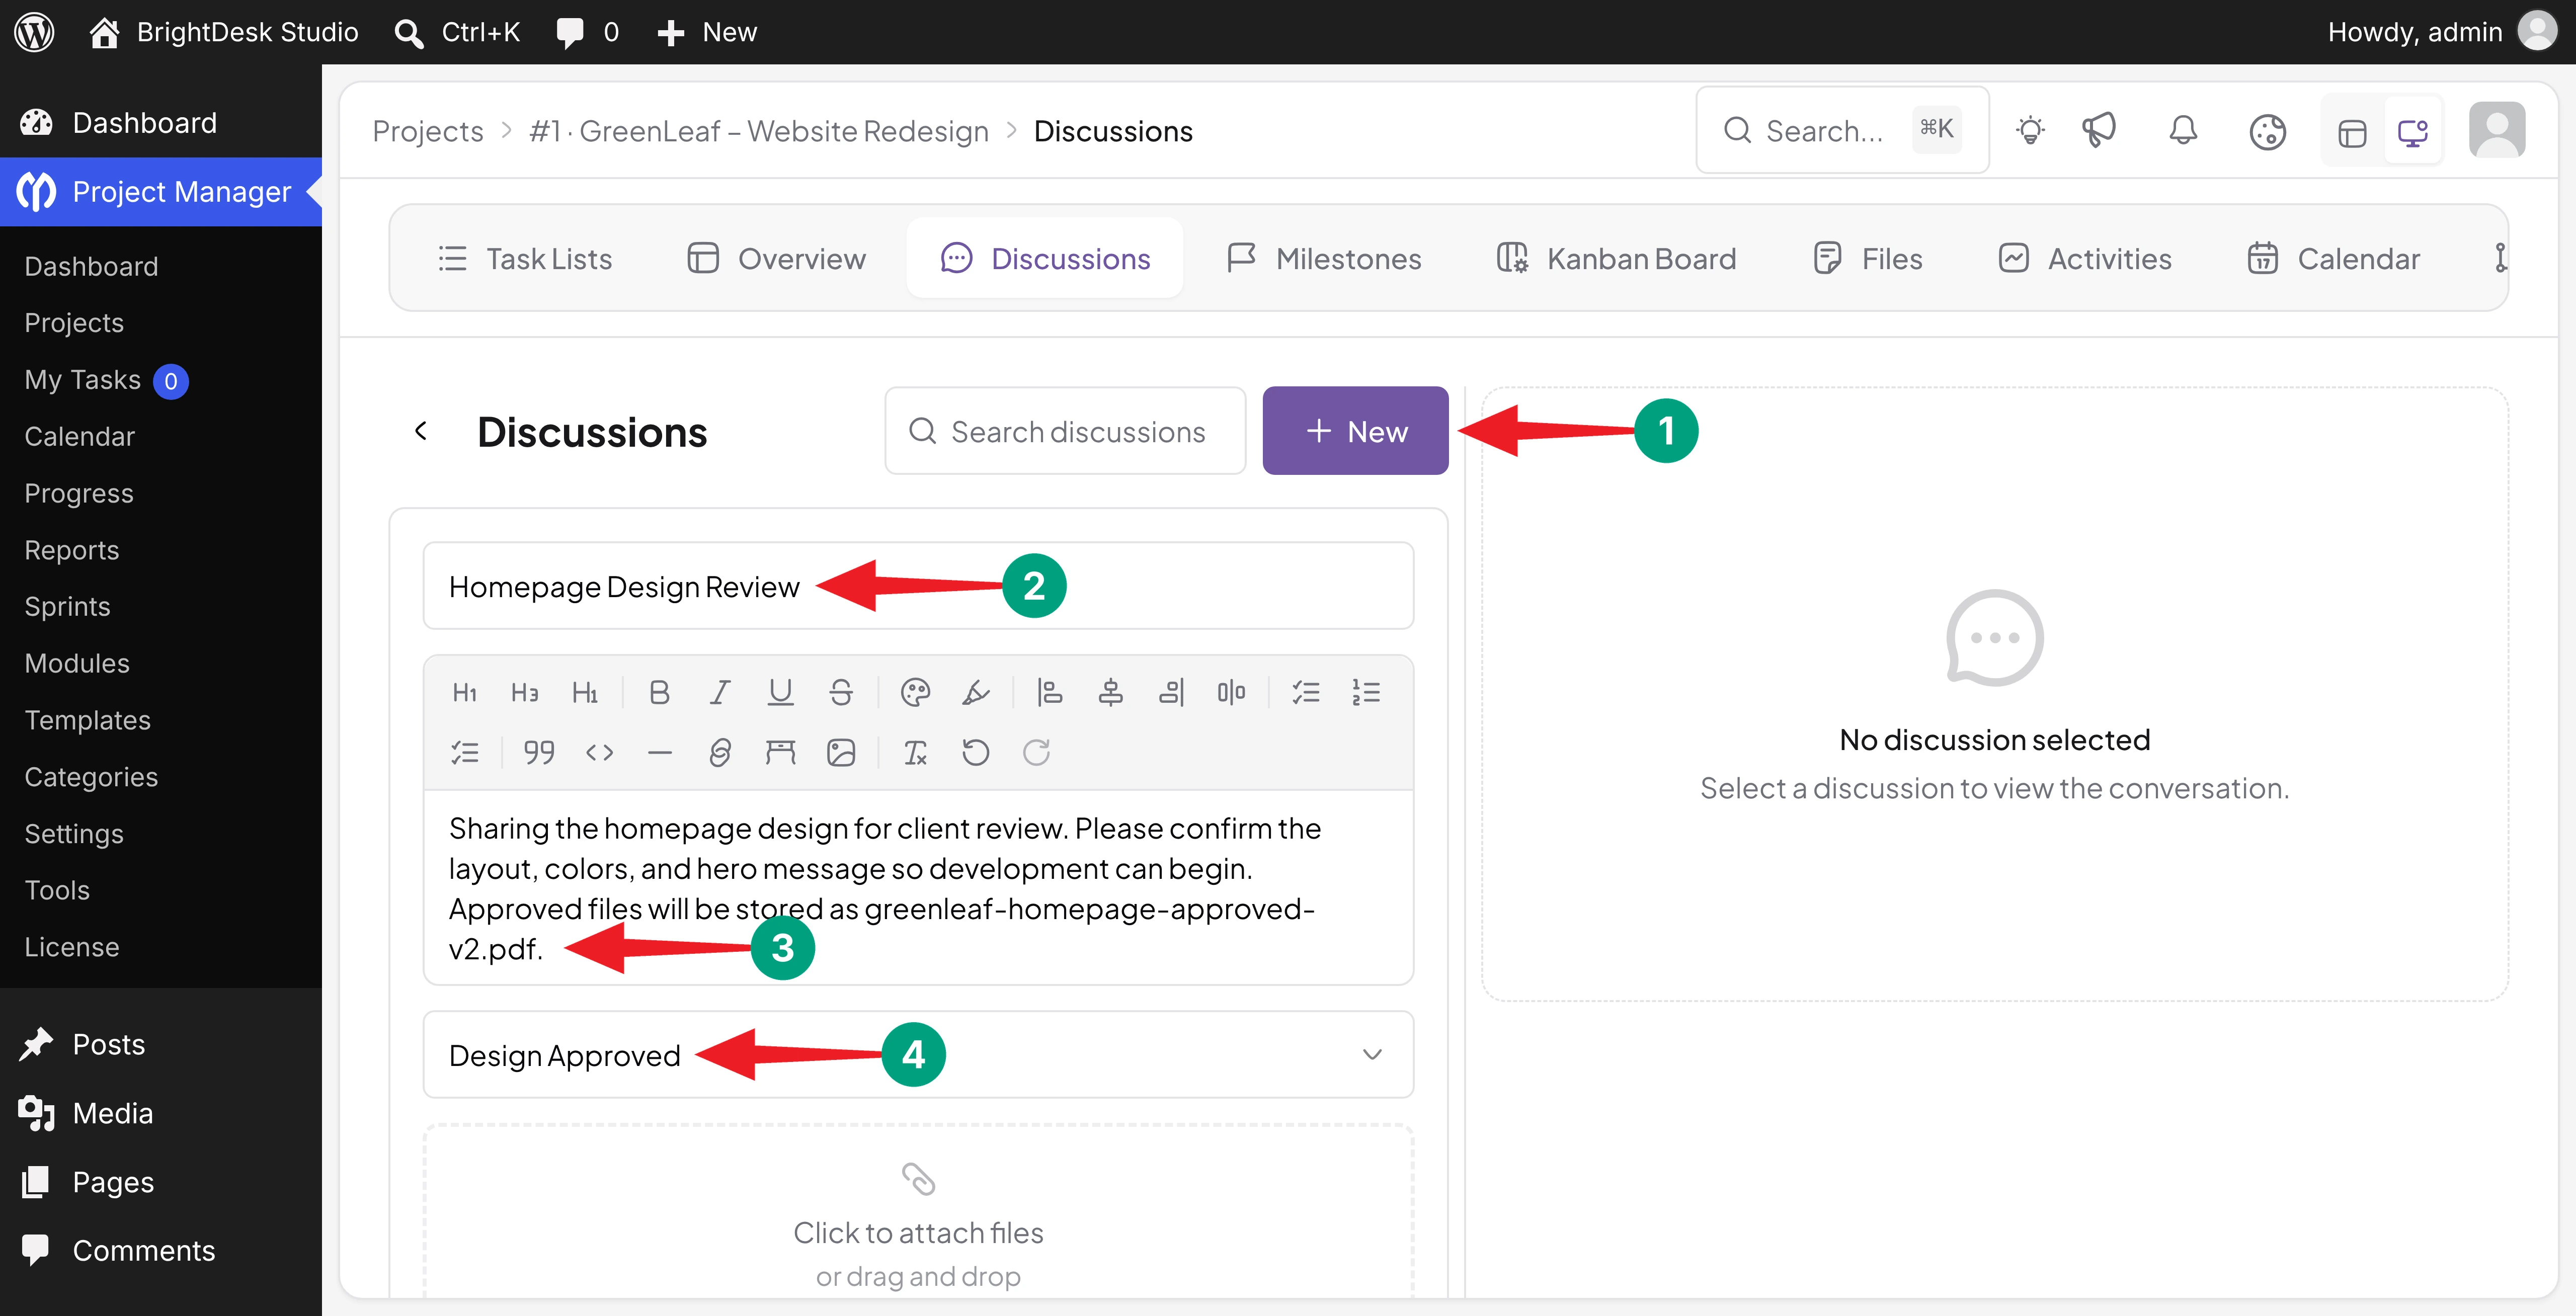
Task: Open announcements with the megaphone icon
Action: (x=2098, y=130)
